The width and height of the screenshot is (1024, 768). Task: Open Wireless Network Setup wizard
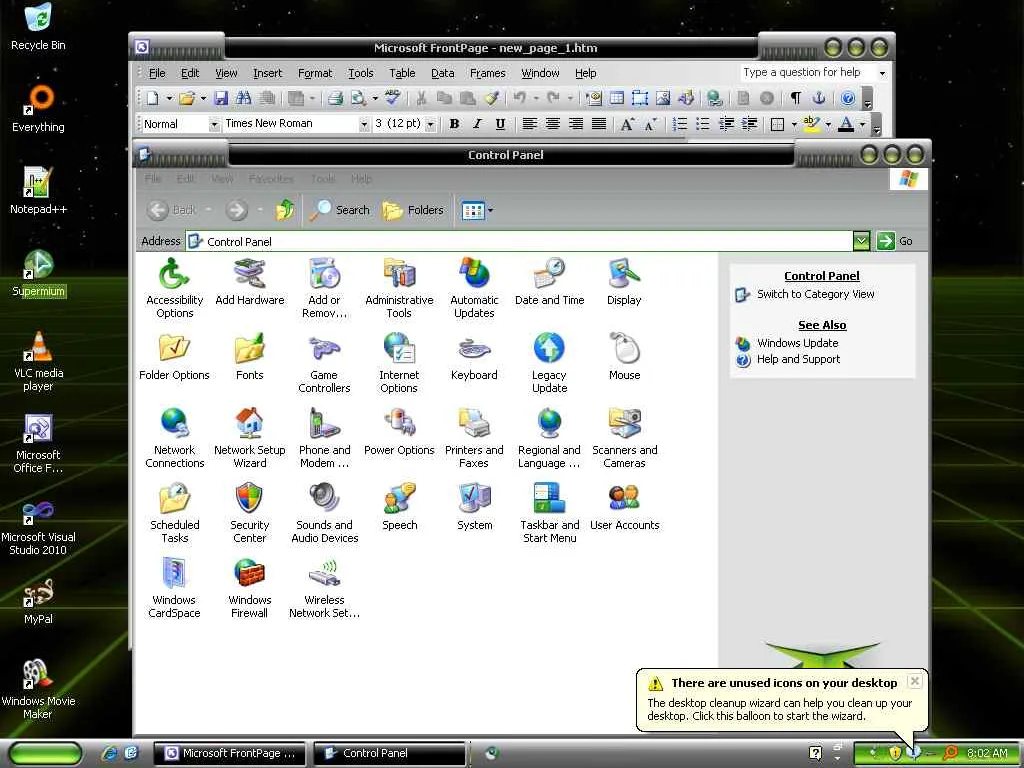pos(325,588)
